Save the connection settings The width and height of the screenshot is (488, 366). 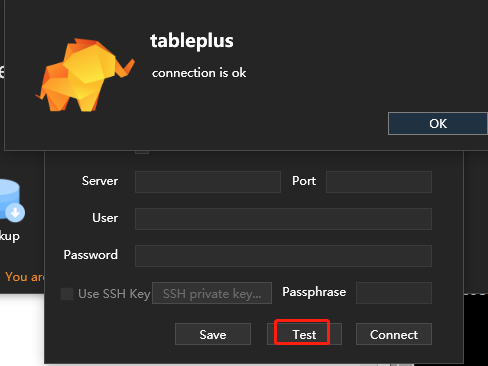(x=213, y=334)
